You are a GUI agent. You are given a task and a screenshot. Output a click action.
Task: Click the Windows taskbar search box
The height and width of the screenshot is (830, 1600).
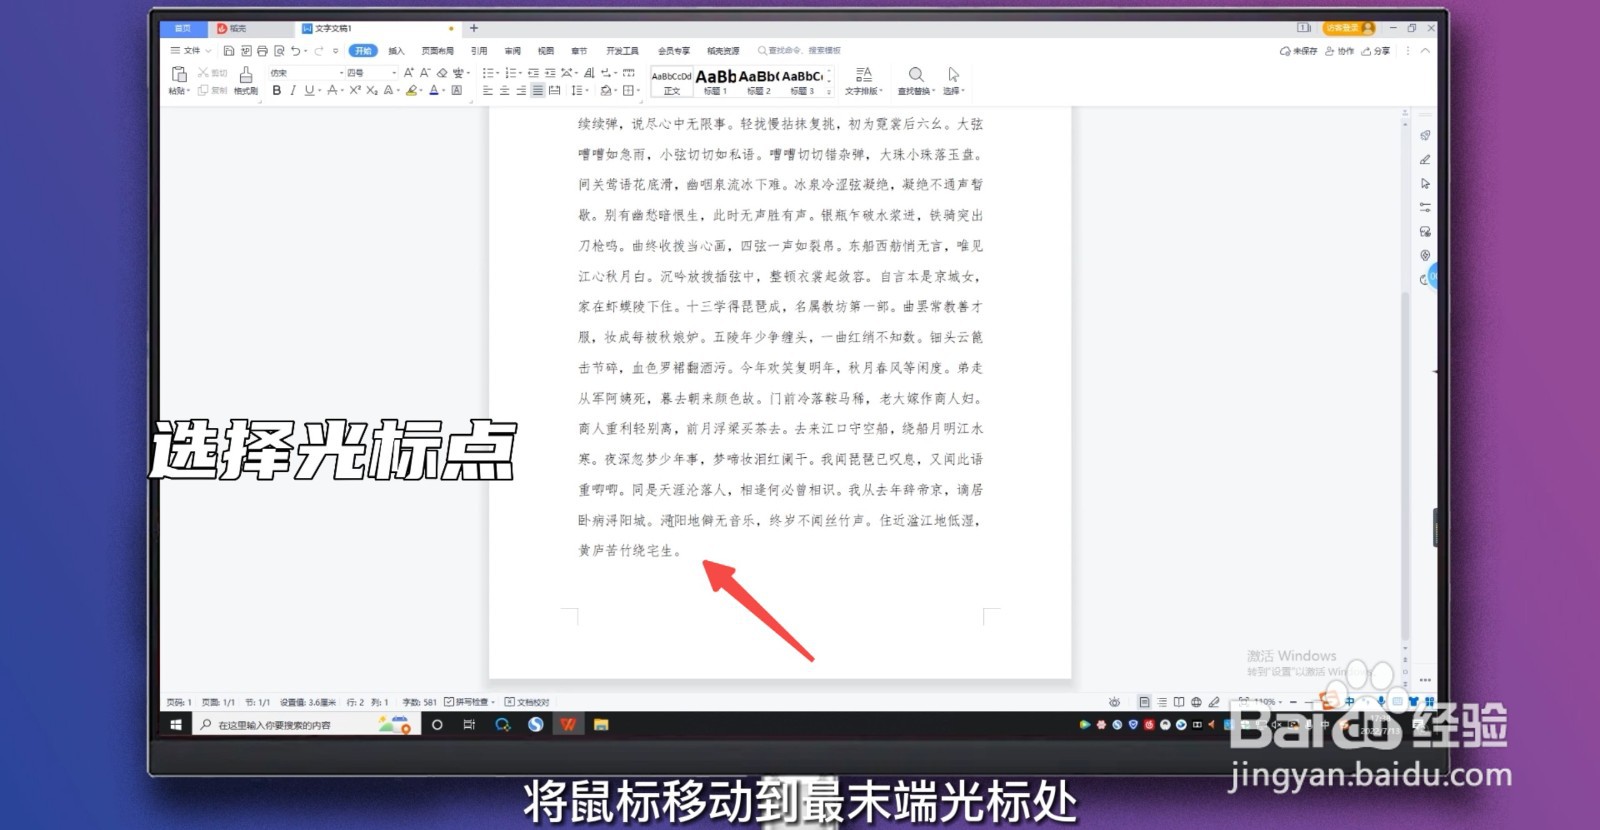click(305, 724)
